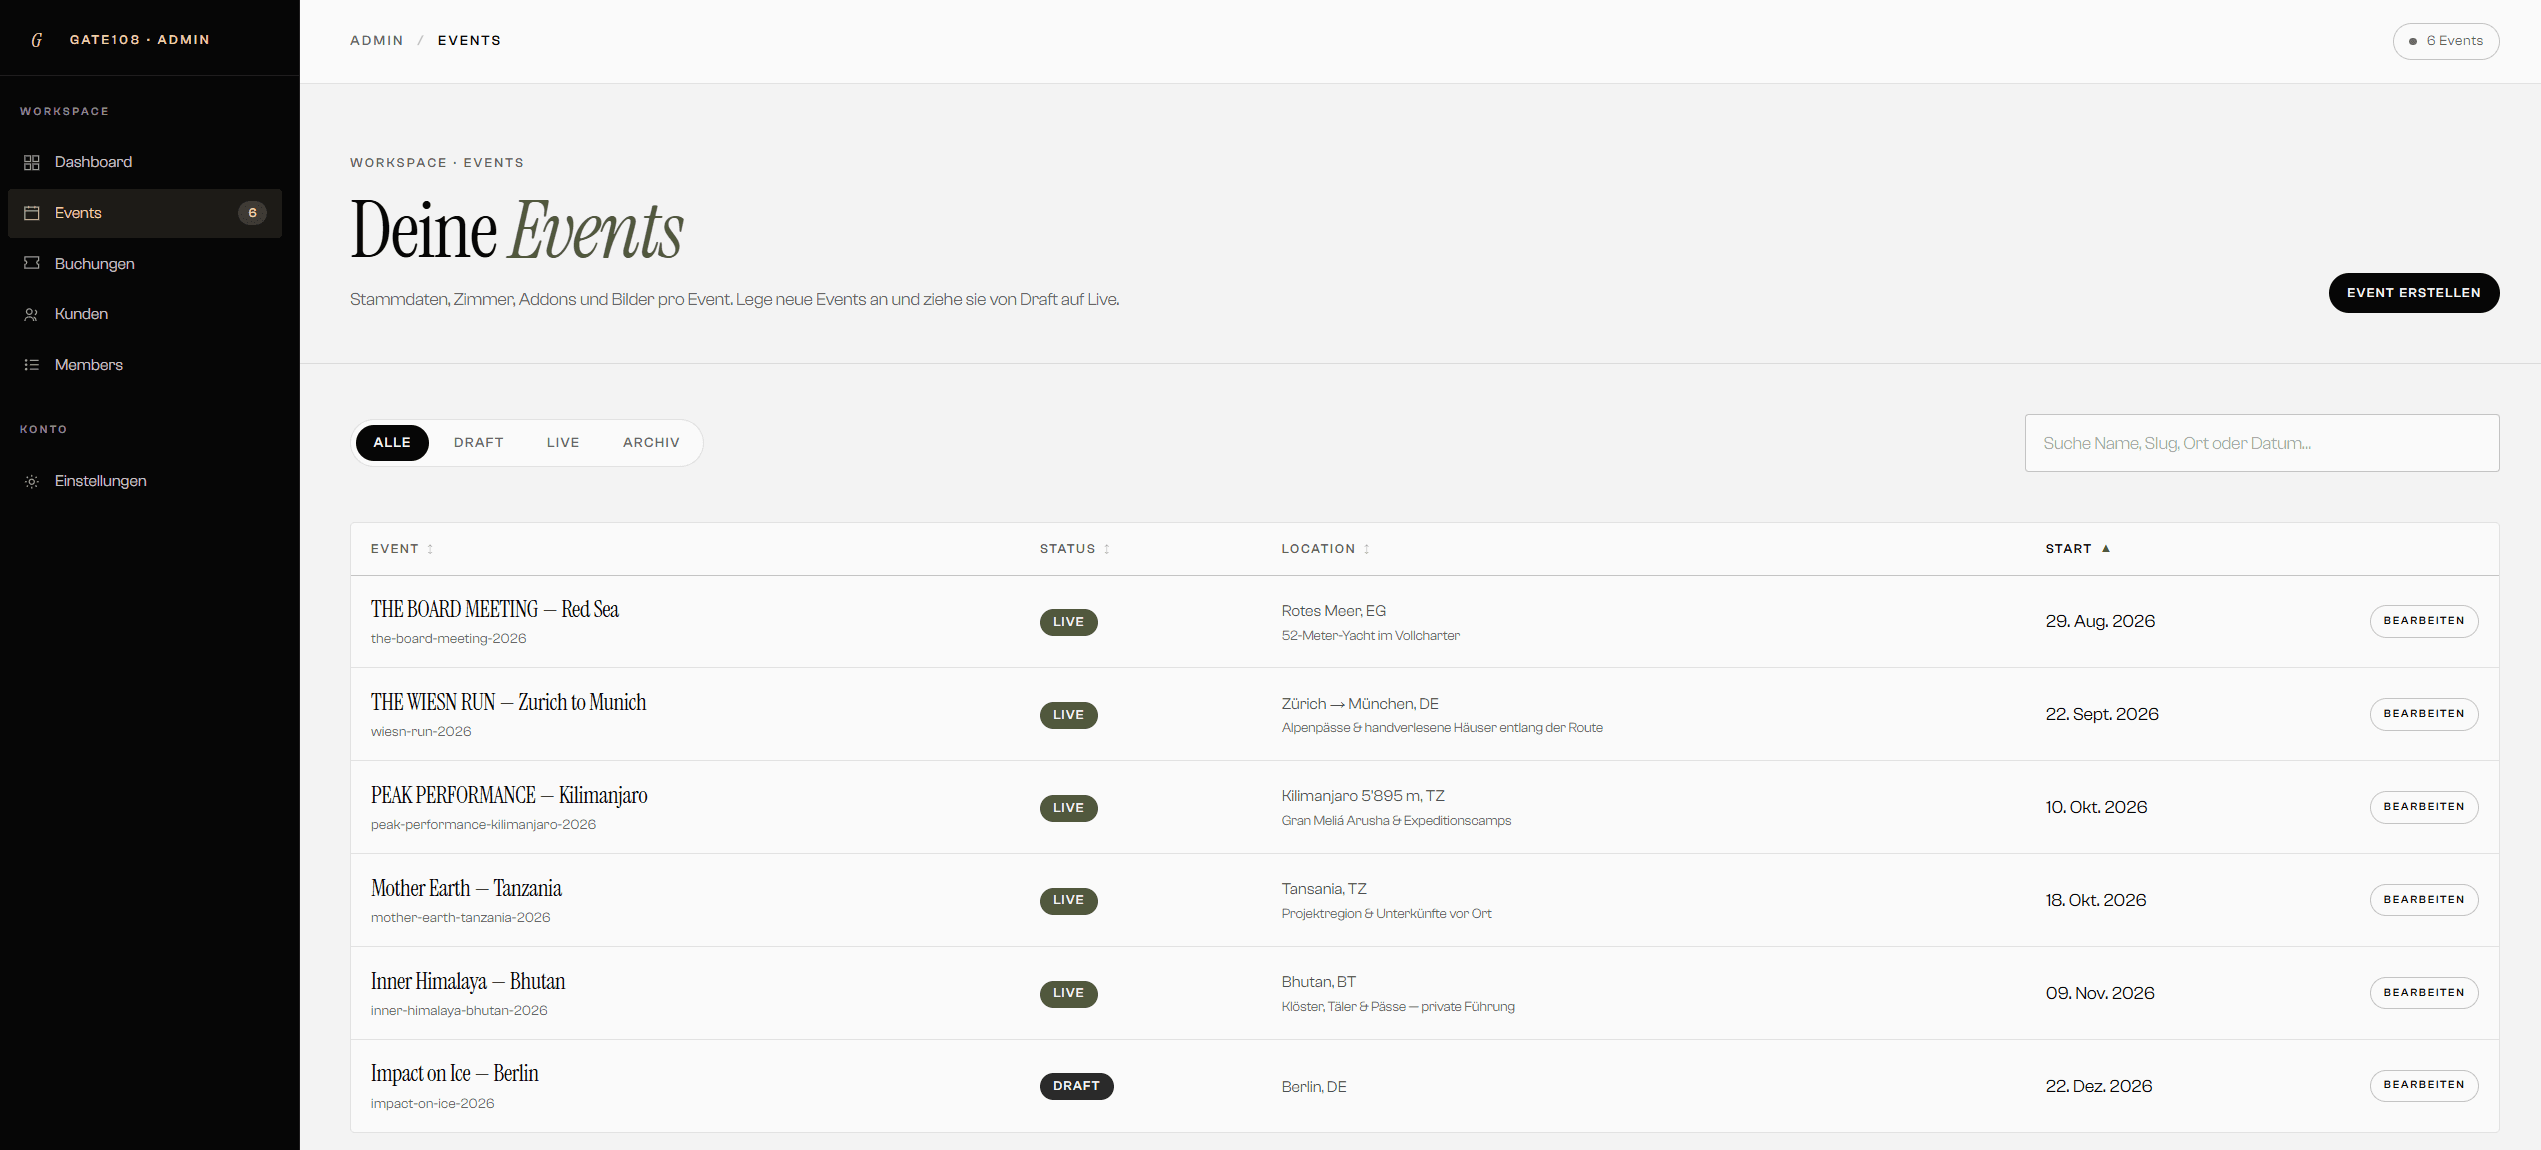Screen dimensions: 2541x1150
Task: Open Kunden in the sidebar
Action: [145, 314]
